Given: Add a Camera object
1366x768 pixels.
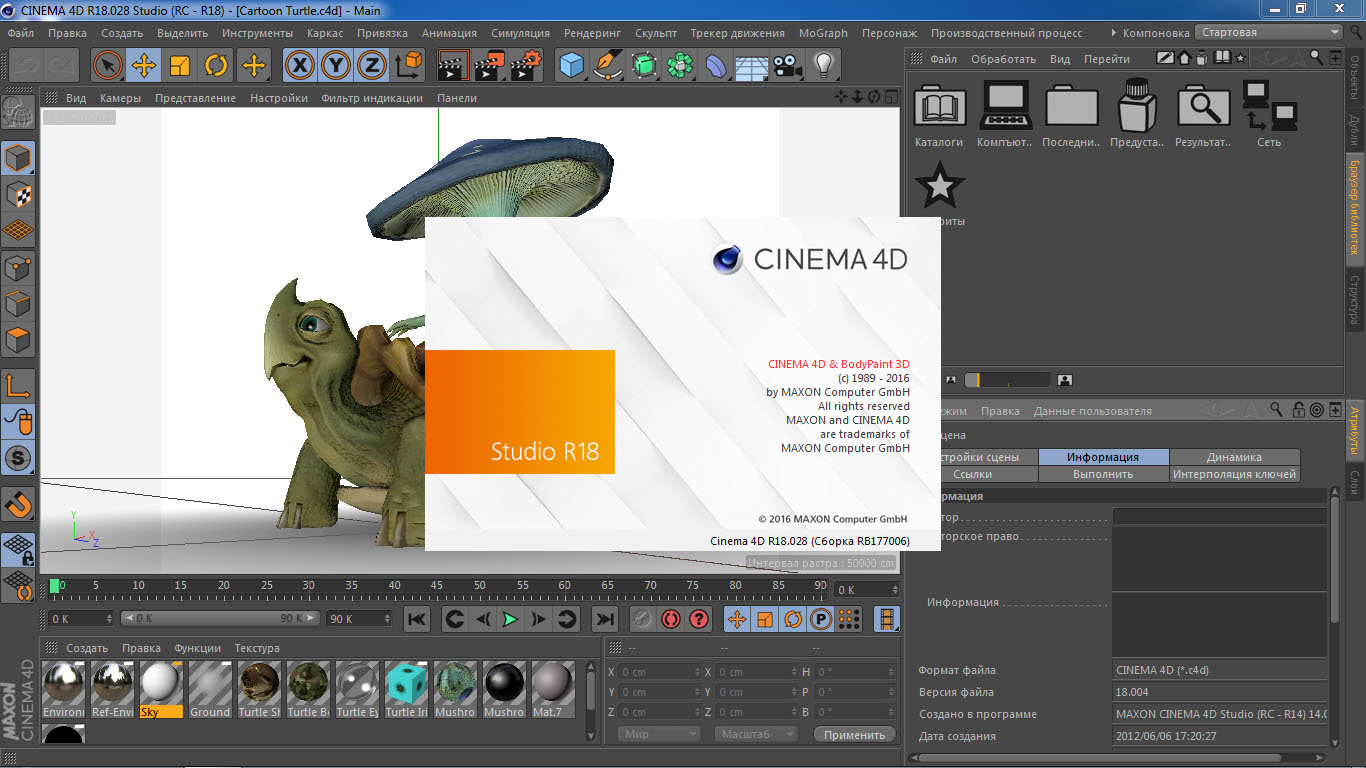Looking at the screenshot, I should [787, 66].
